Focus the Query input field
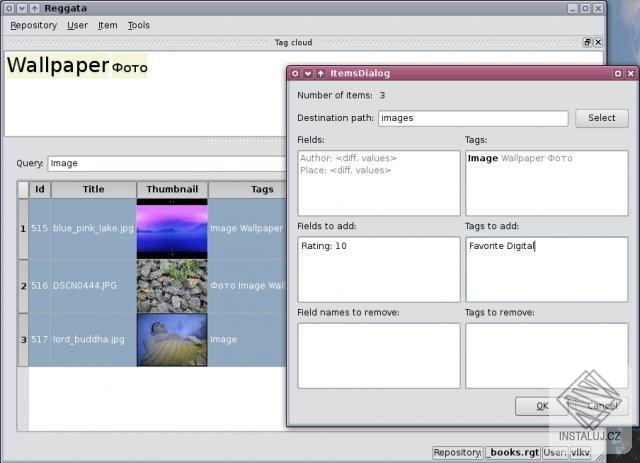Screen dimensions: 640x463 pyautogui.click(x=167, y=163)
